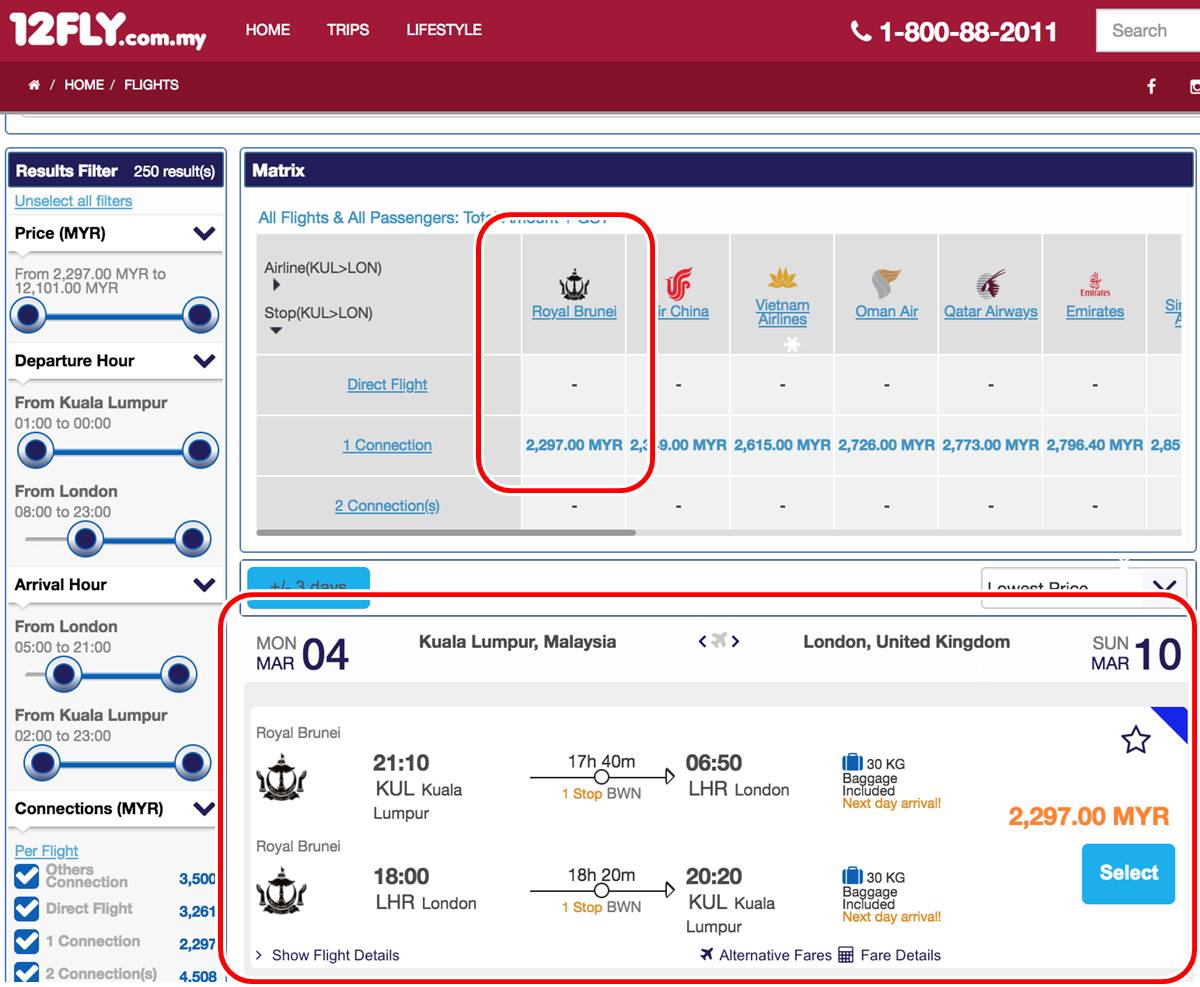Click Arrival Hour From London minimum handle
Image resolution: width=1200 pixels, height=987 pixels.
tap(63, 675)
